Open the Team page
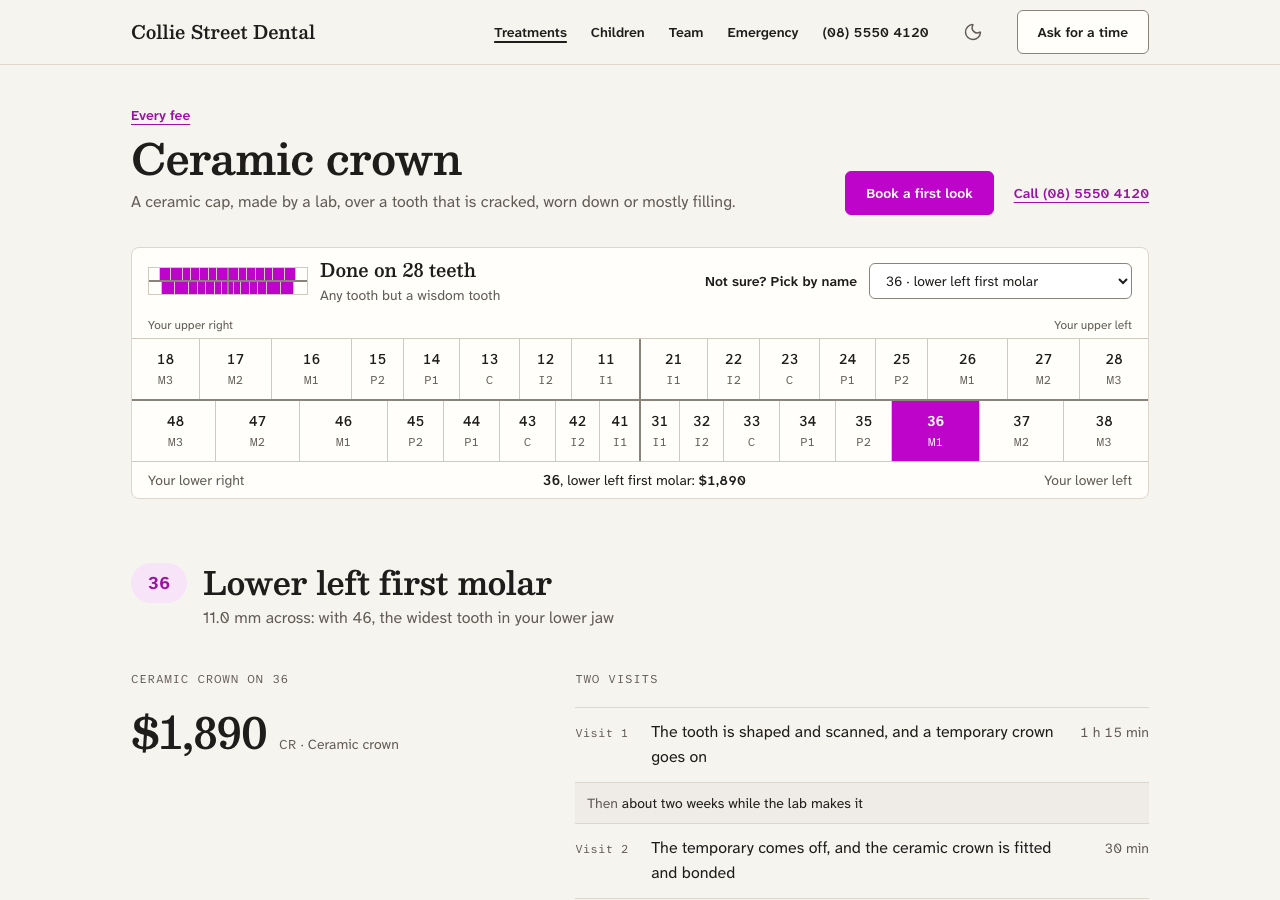The image size is (1280, 900). [686, 32]
